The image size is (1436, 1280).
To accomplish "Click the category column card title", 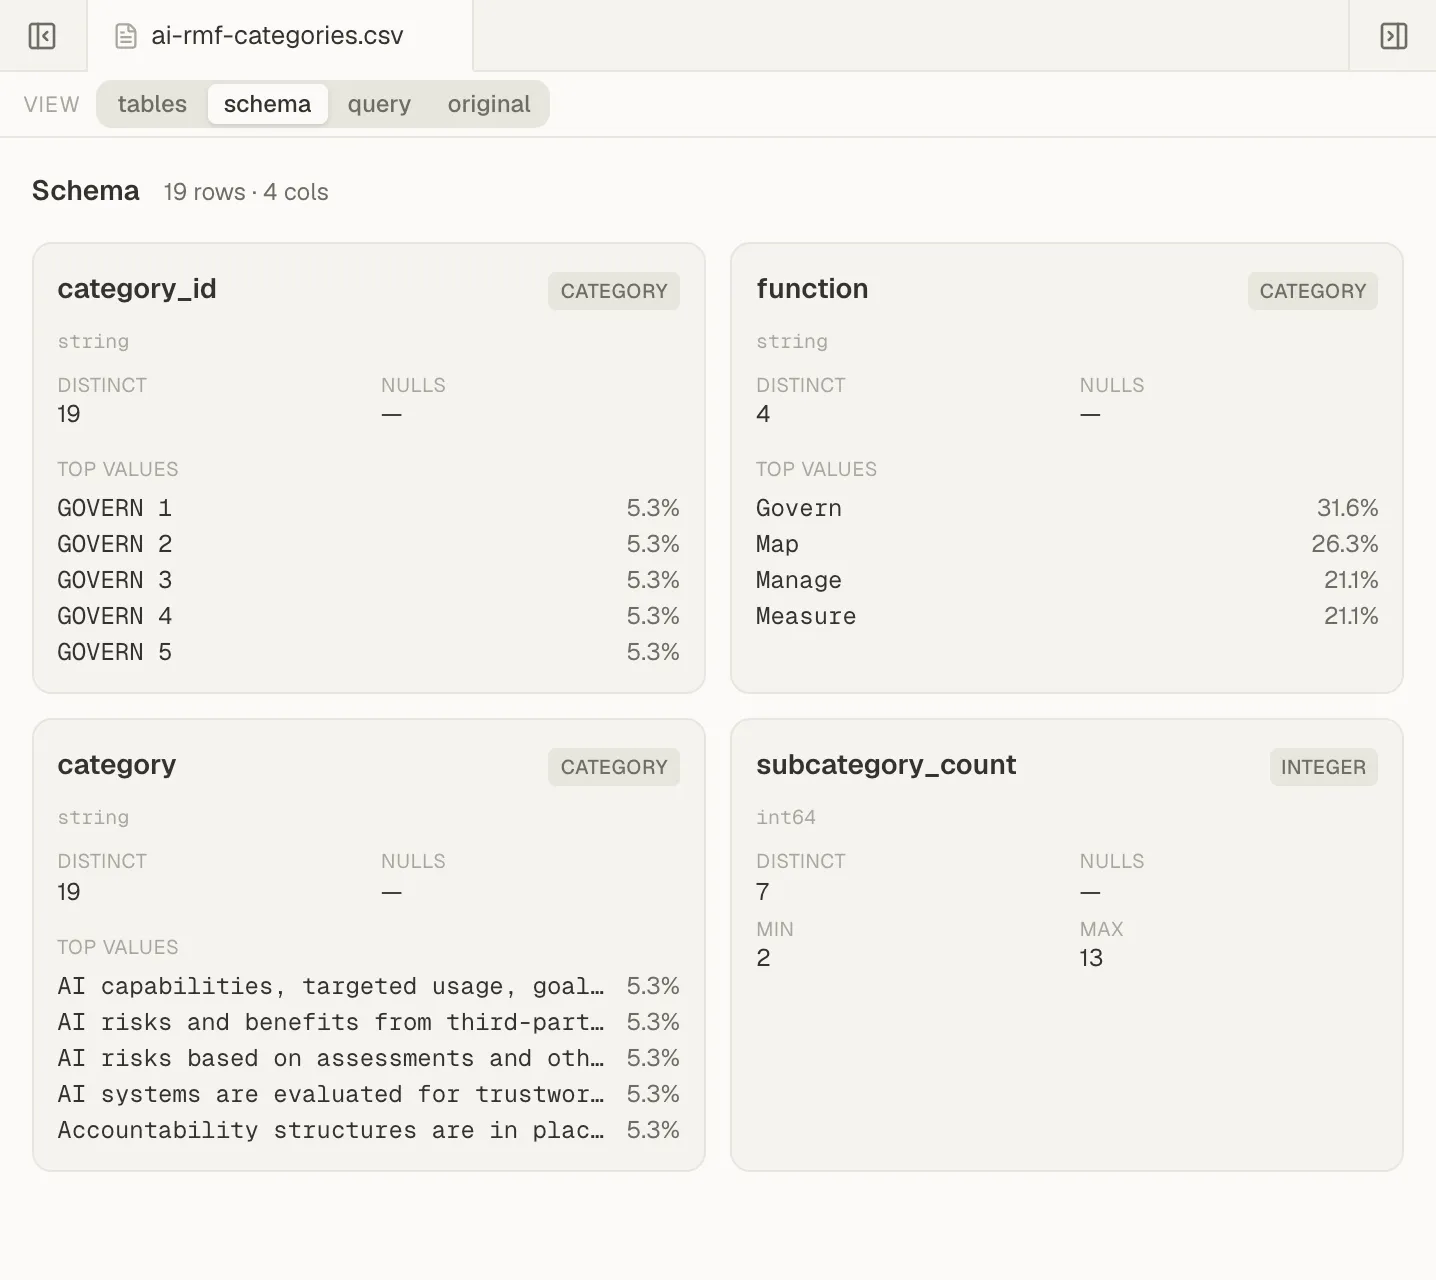I will coord(117,765).
